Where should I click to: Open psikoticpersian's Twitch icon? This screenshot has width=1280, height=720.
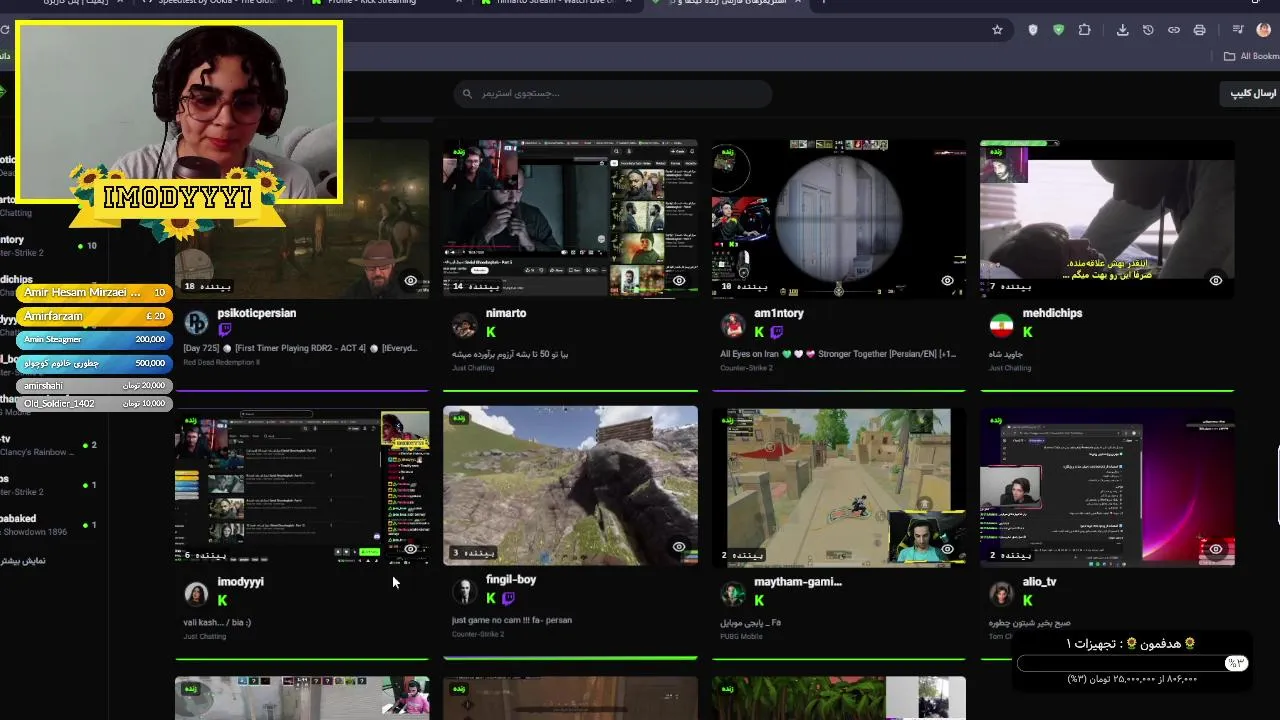pyautogui.click(x=224, y=330)
